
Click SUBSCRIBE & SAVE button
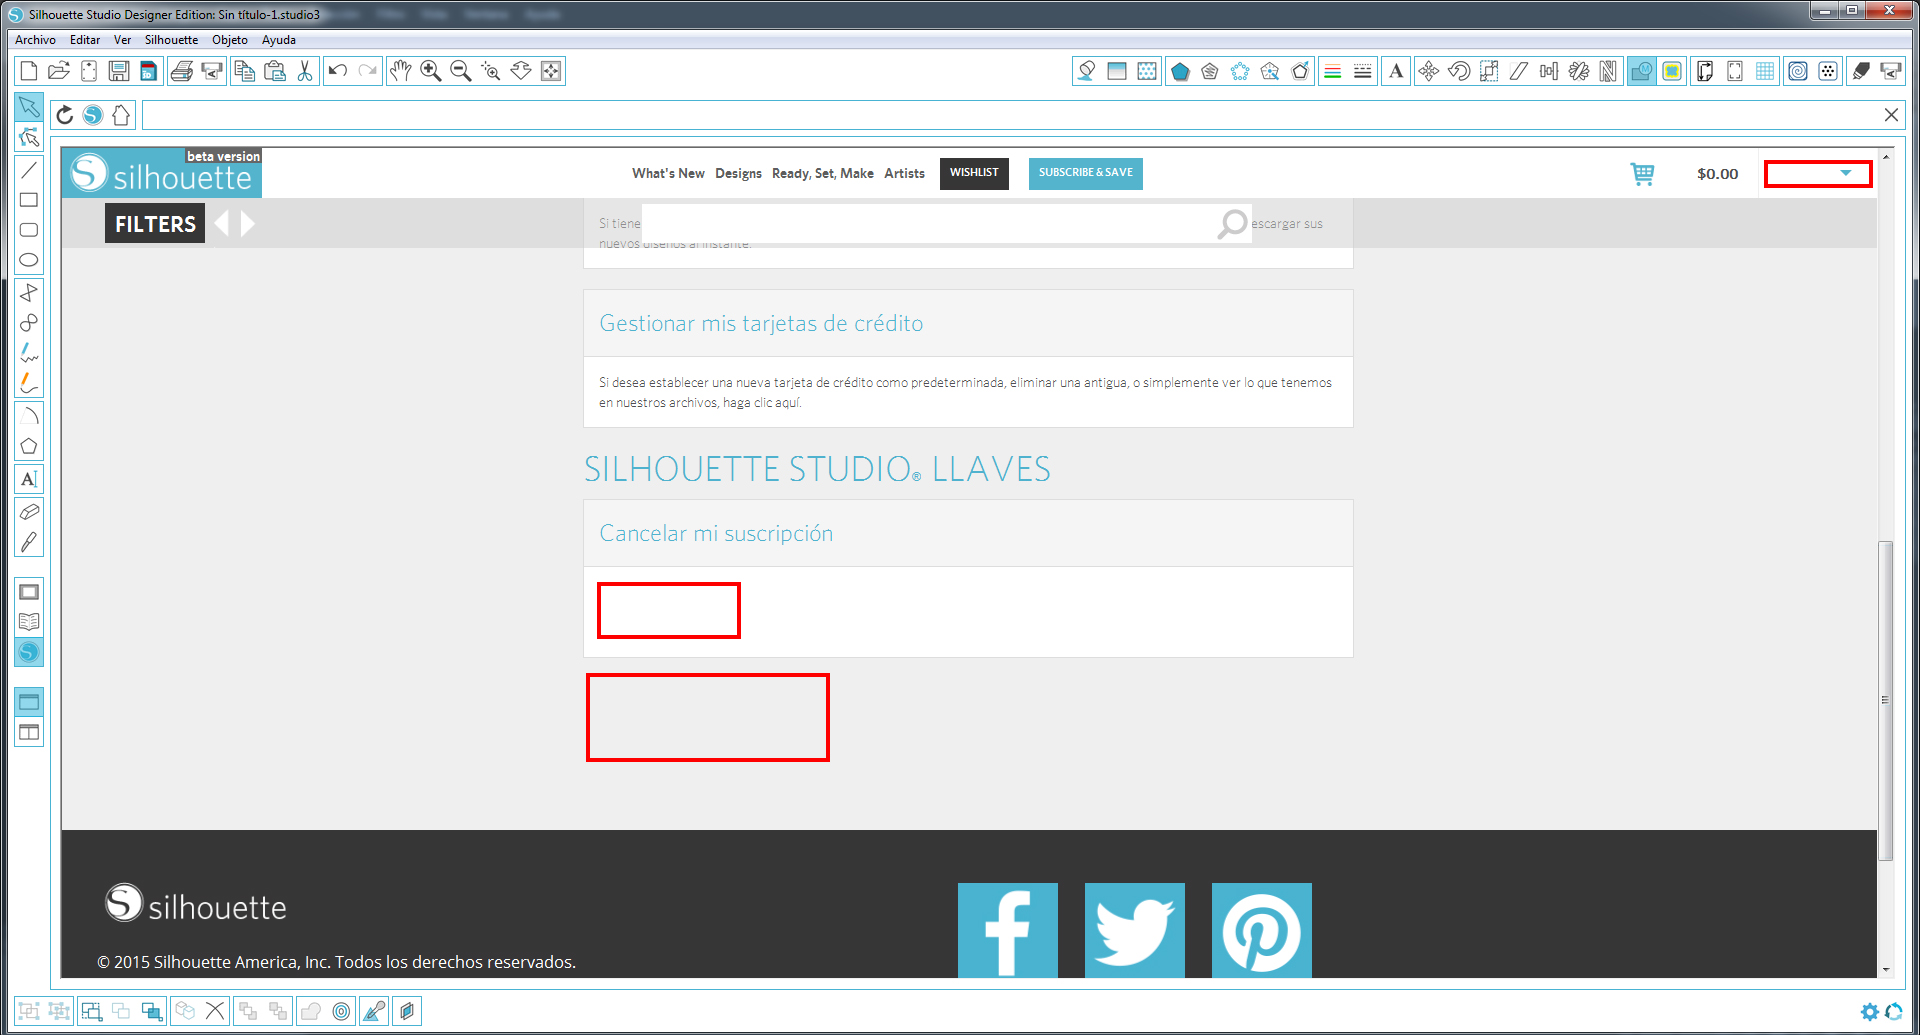pos(1086,173)
